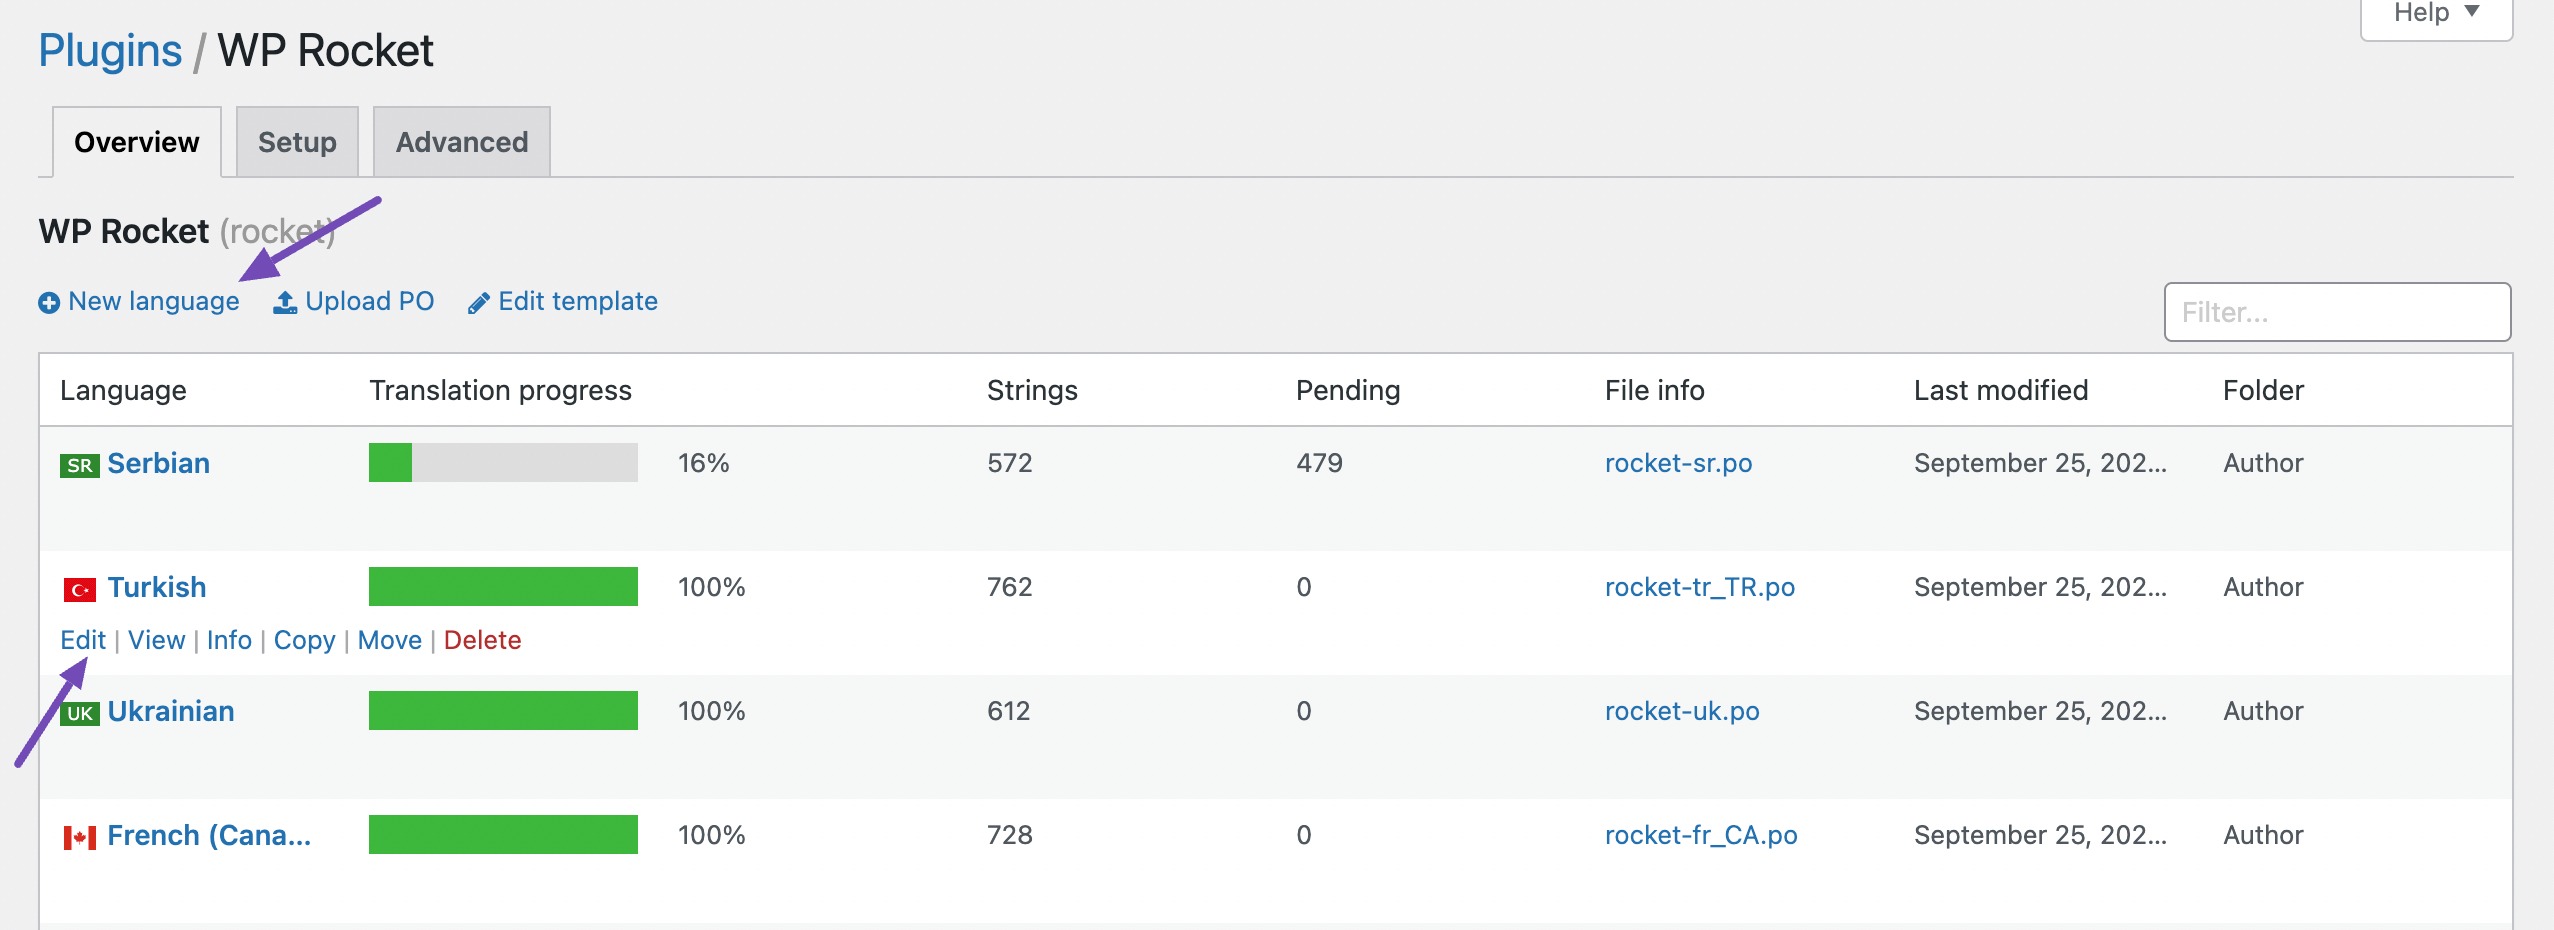Click the Serbian 16% progress bar
Screen dimensions: 2554x930
point(503,463)
